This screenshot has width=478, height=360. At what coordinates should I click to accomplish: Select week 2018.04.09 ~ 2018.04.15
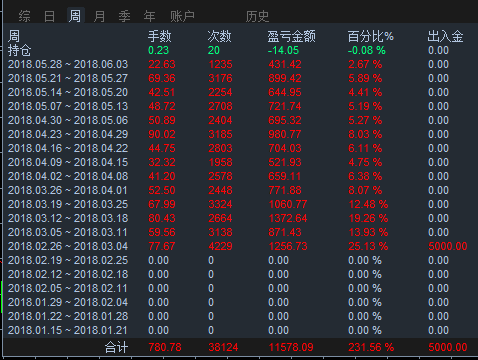point(68,162)
